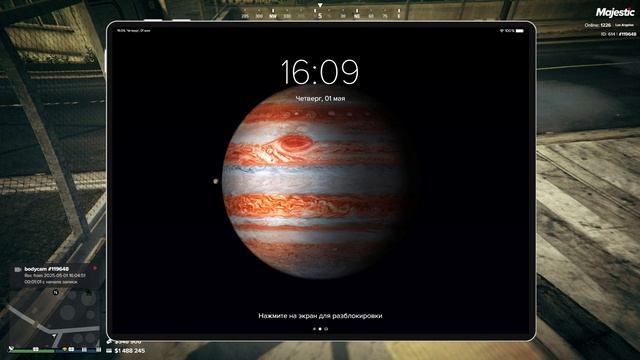Click the 16:09 lock screen clock
This screenshot has width=640, height=360.
click(320, 72)
